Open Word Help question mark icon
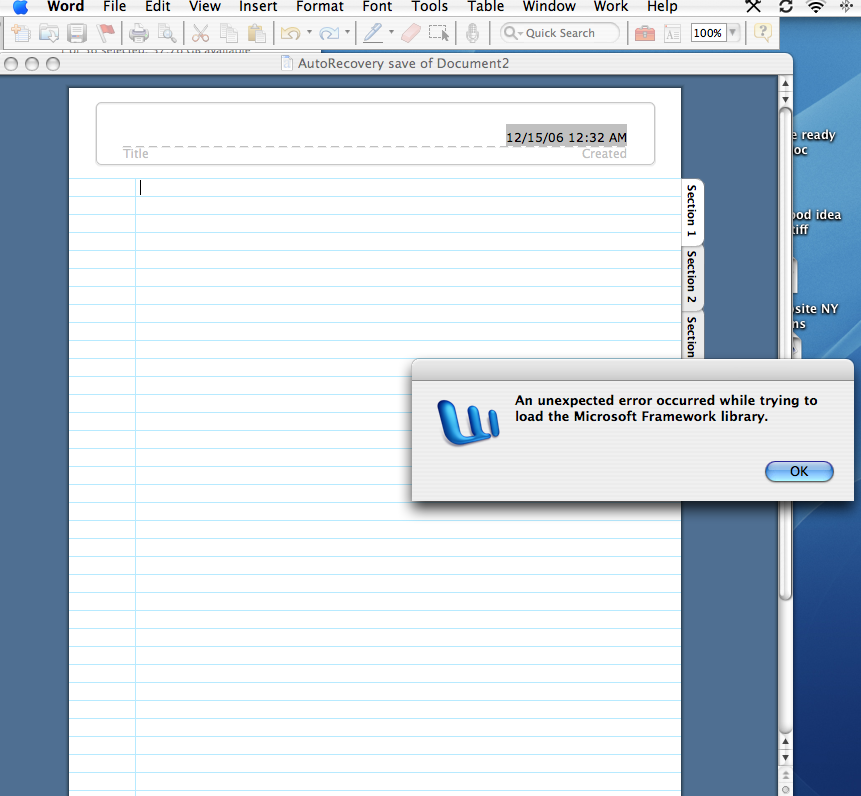 click(x=763, y=32)
